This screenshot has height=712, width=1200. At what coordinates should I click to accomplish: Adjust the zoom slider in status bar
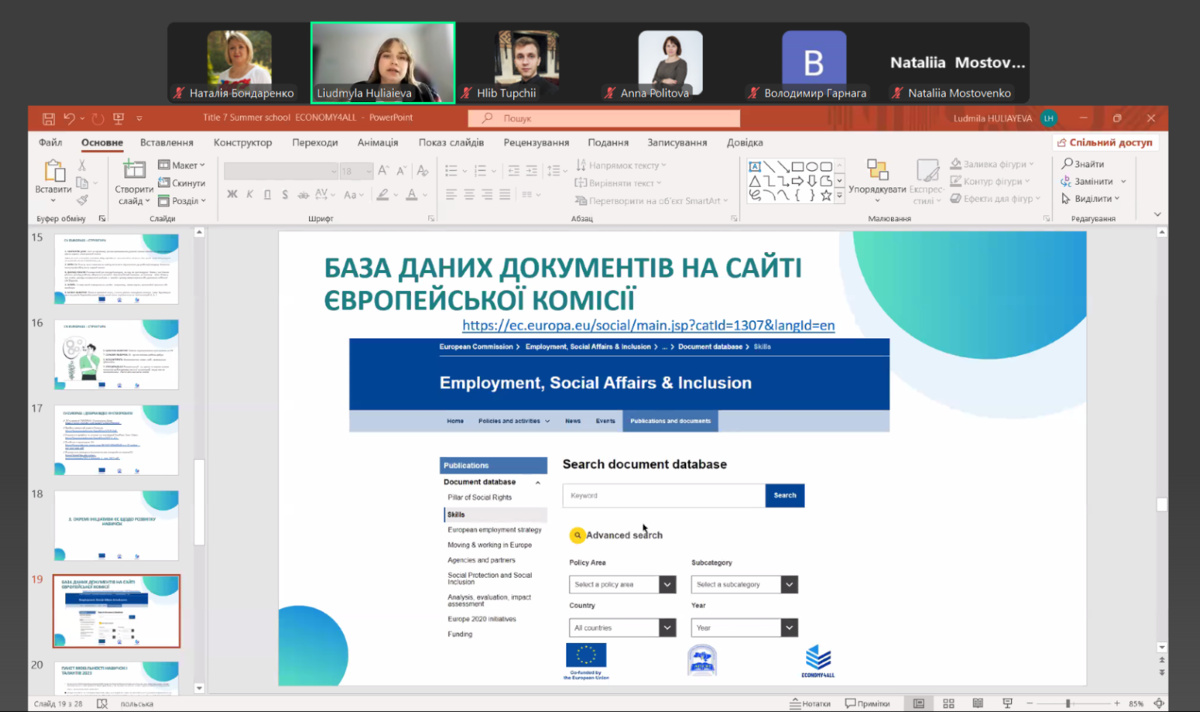(x=1069, y=703)
